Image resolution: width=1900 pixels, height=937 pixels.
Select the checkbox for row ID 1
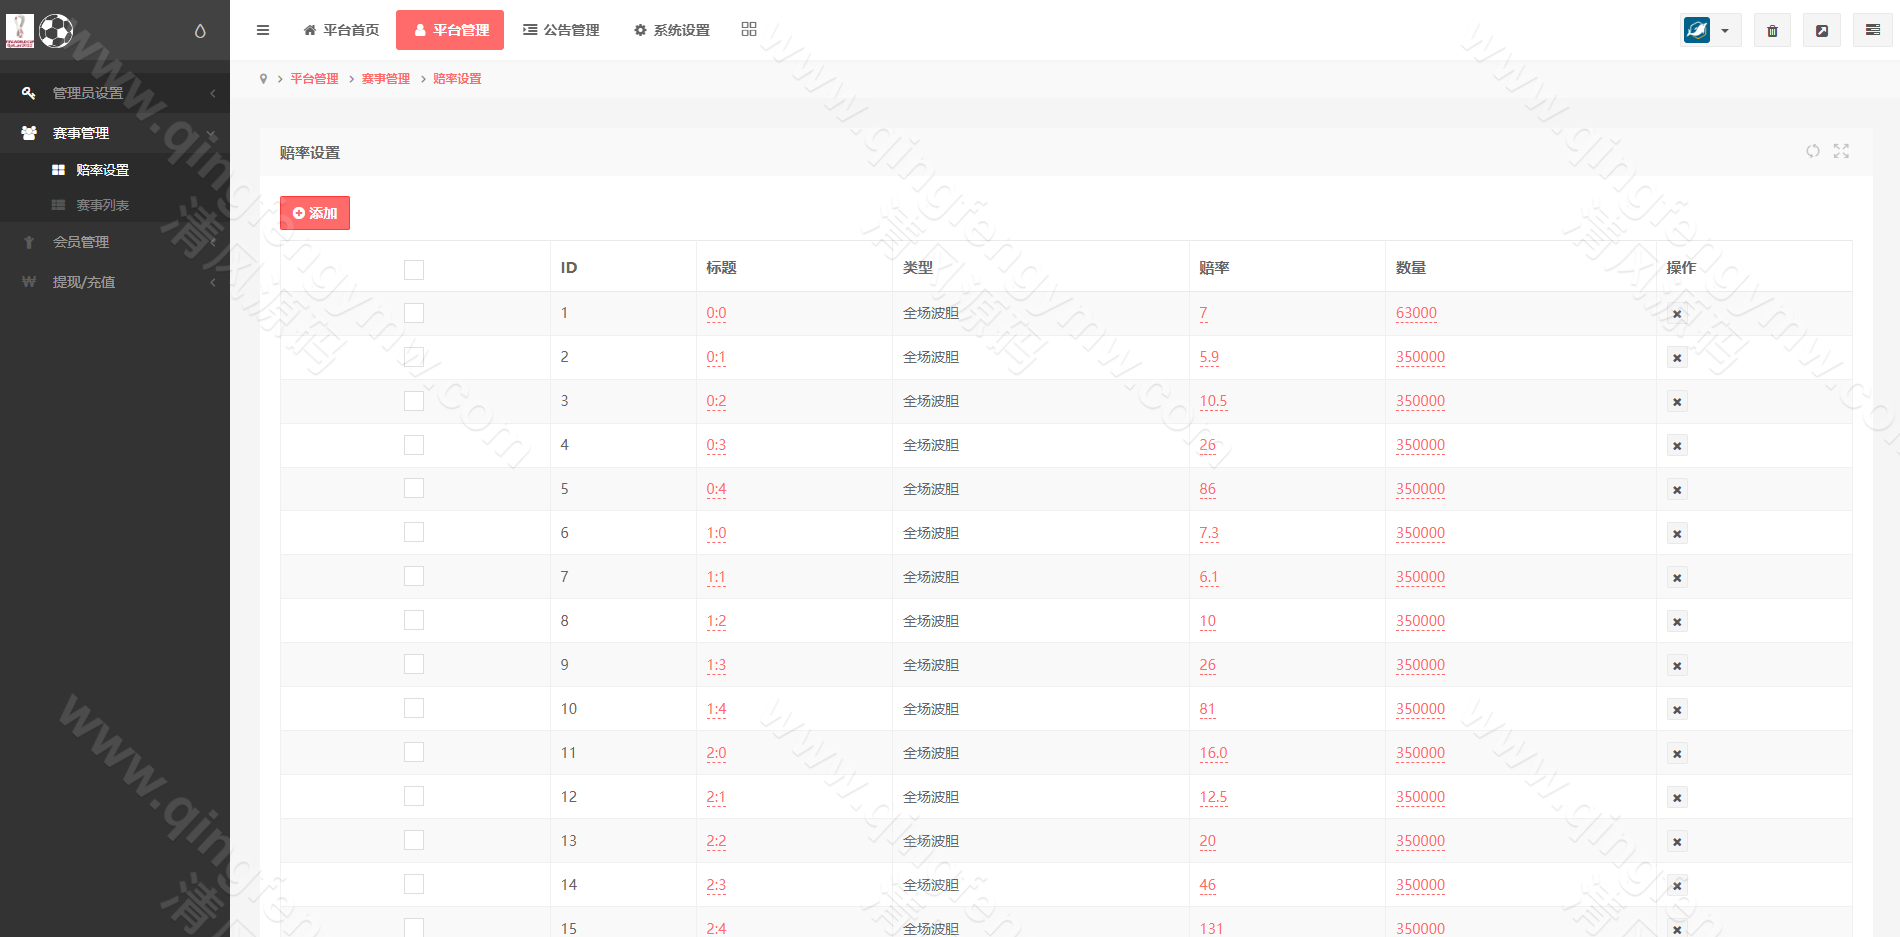414,312
